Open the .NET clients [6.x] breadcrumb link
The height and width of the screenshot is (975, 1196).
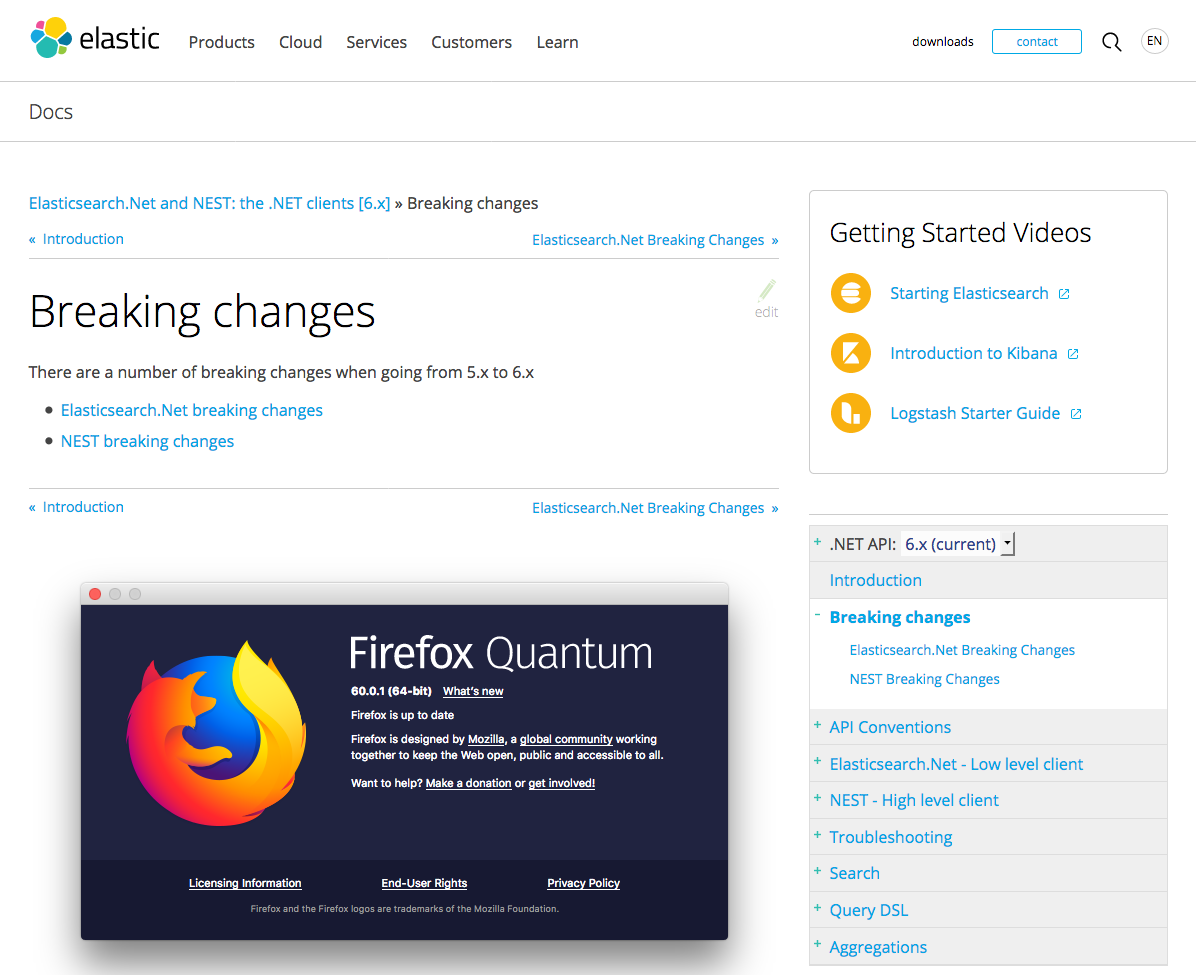click(x=210, y=204)
